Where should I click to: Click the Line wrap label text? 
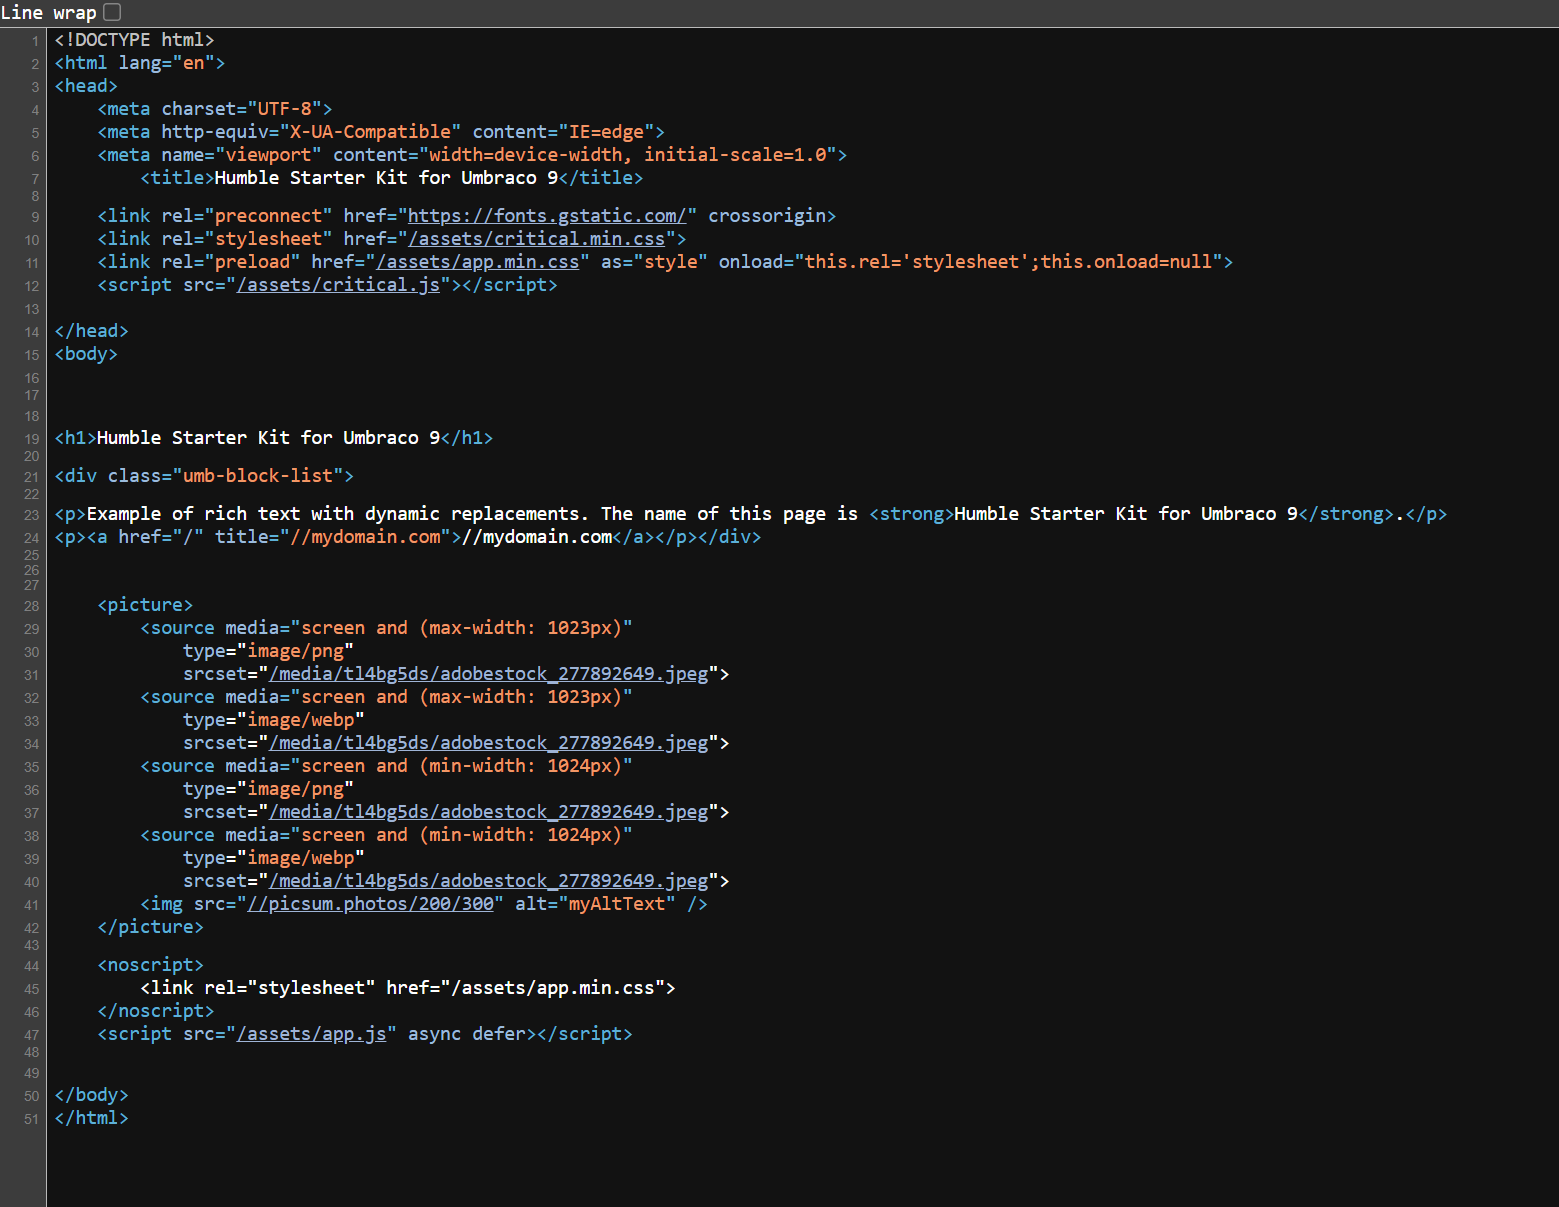point(48,12)
